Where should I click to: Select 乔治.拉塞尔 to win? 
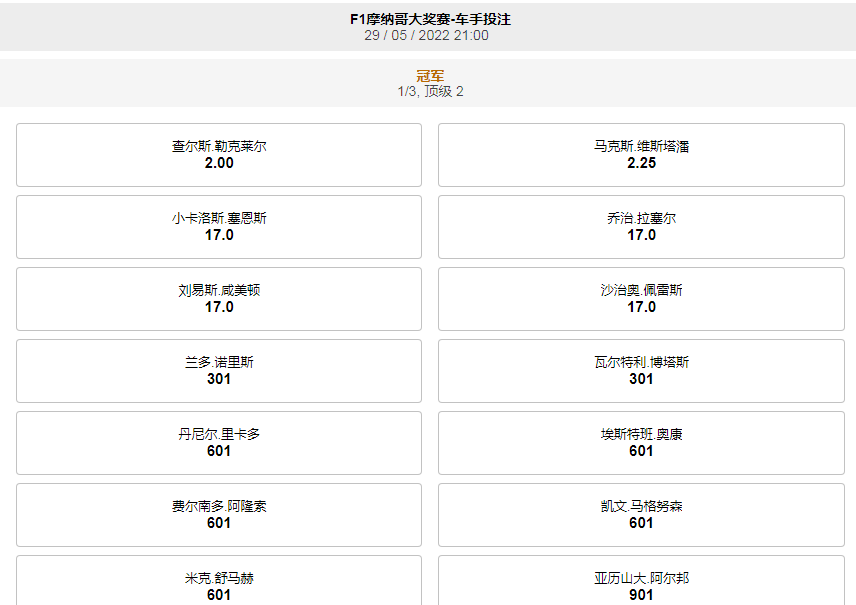[x=641, y=227]
